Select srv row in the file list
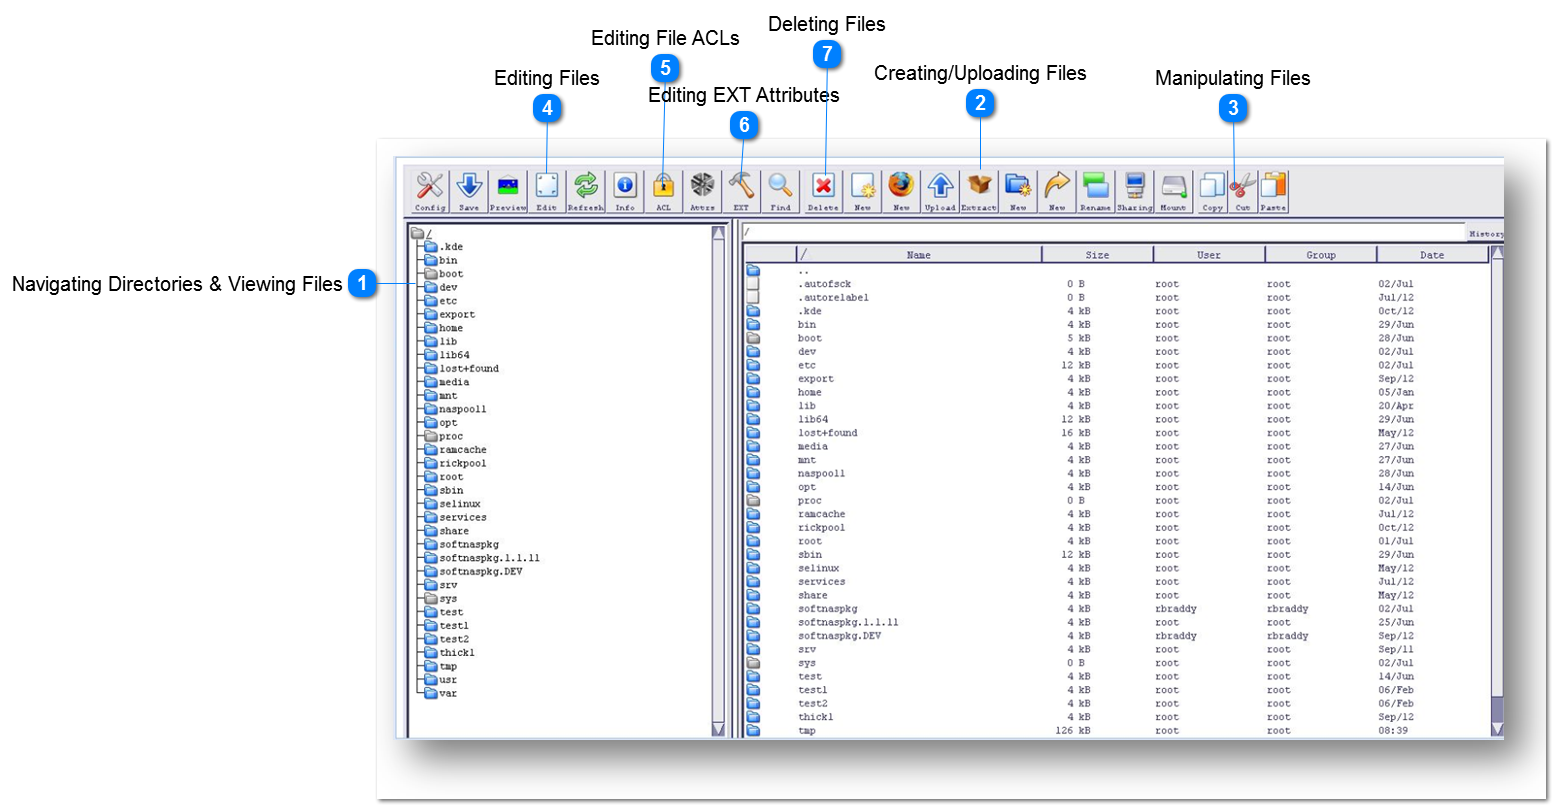The height and width of the screenshot is (807, 1554). [x=1117, y=650]
